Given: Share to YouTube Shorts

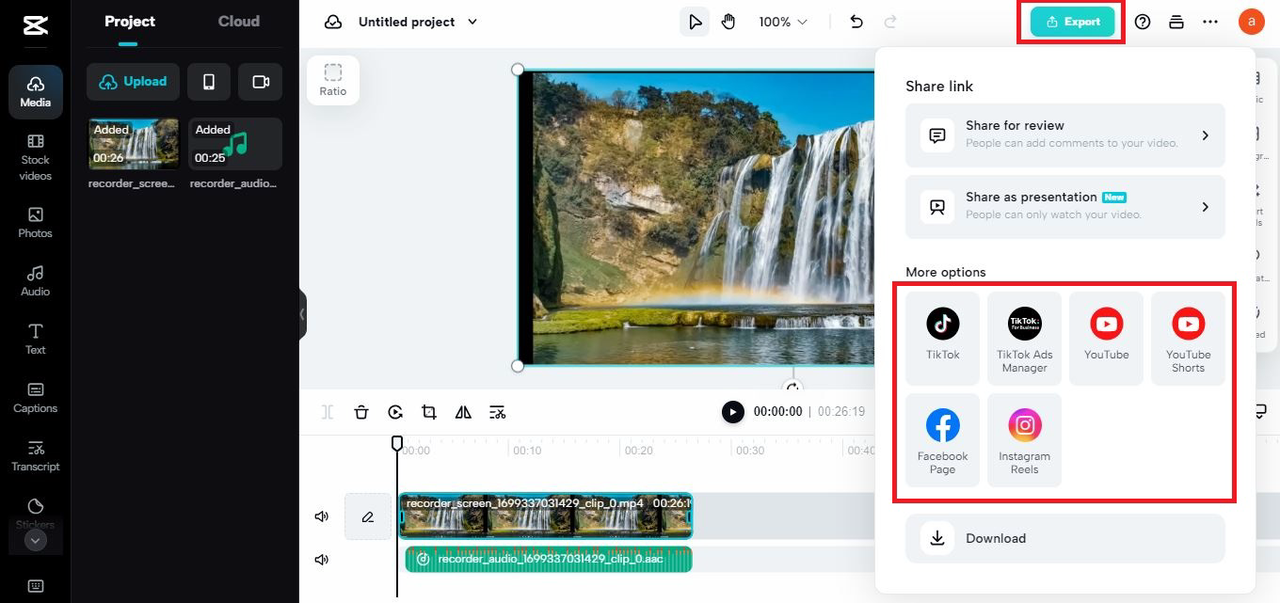Looking at the screenshot, I should point(1188,338).
